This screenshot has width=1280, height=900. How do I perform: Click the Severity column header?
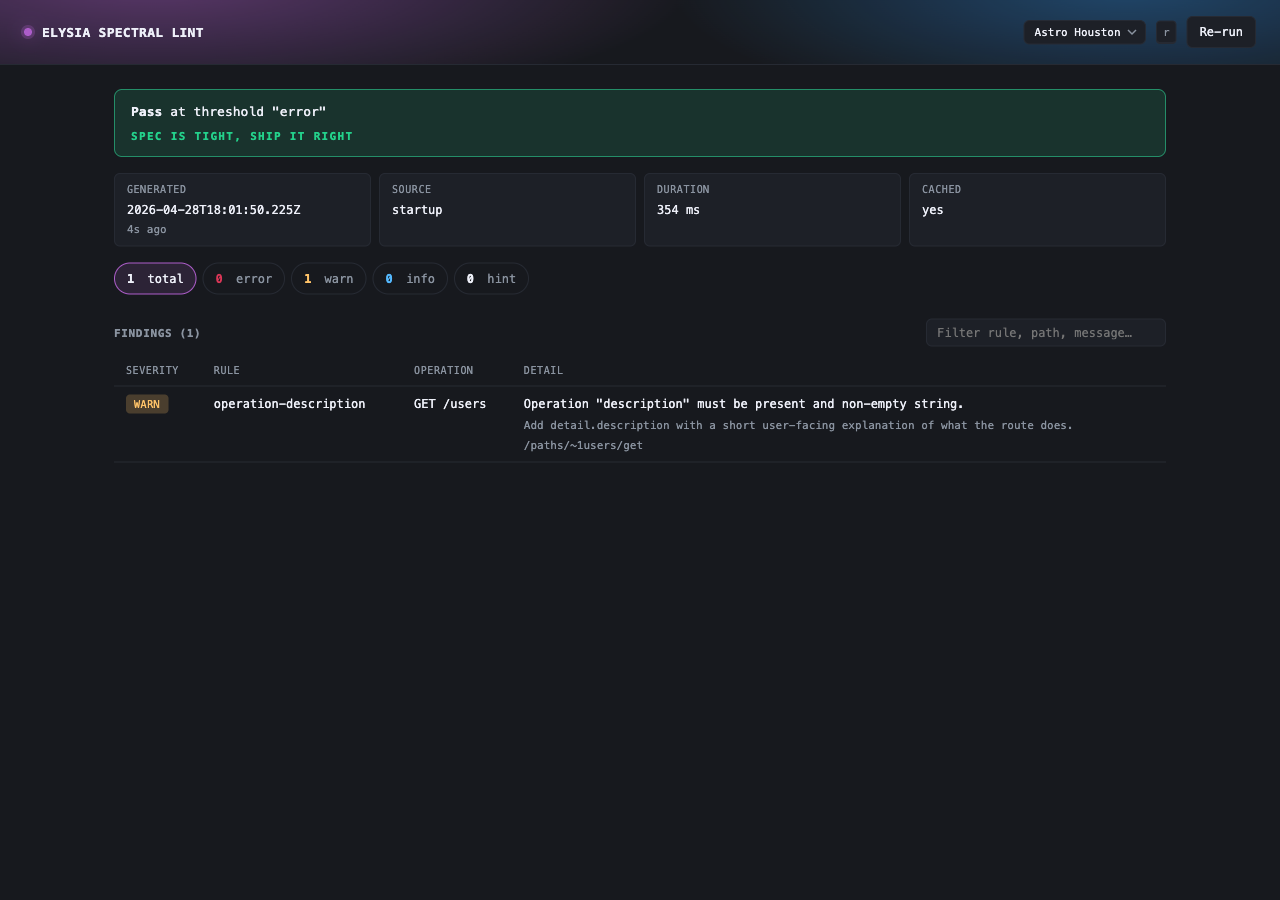152,371
